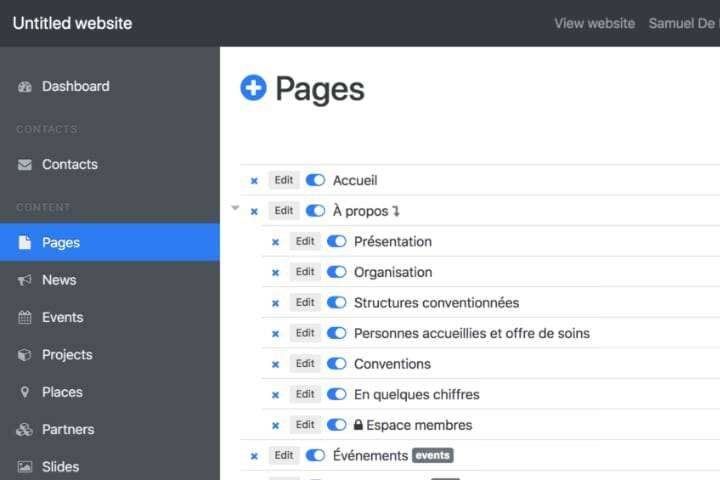Viewport: 720px width, 480px height.
Task: Click the News megaphone icon
Action: [25, 280]
